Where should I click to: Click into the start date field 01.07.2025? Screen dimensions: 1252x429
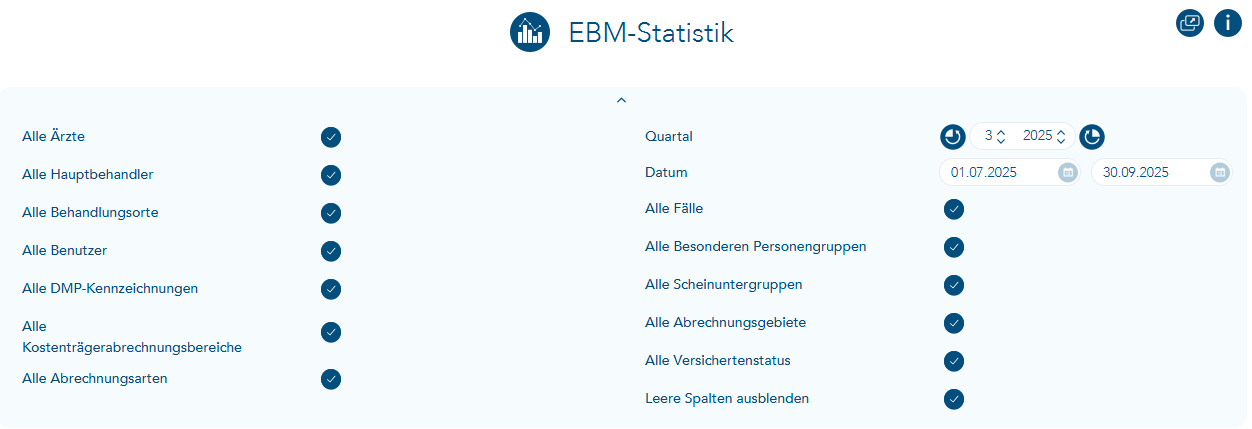coord(995,172)
